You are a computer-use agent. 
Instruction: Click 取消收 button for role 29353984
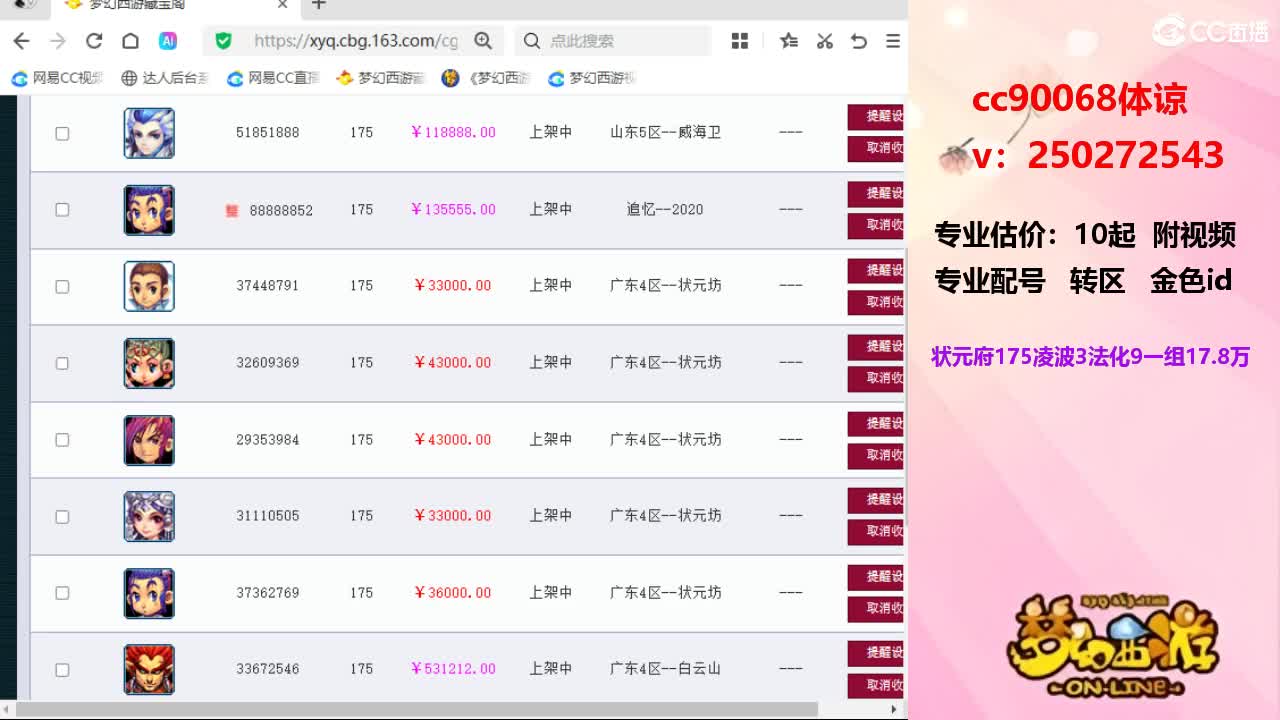(876, 455)
